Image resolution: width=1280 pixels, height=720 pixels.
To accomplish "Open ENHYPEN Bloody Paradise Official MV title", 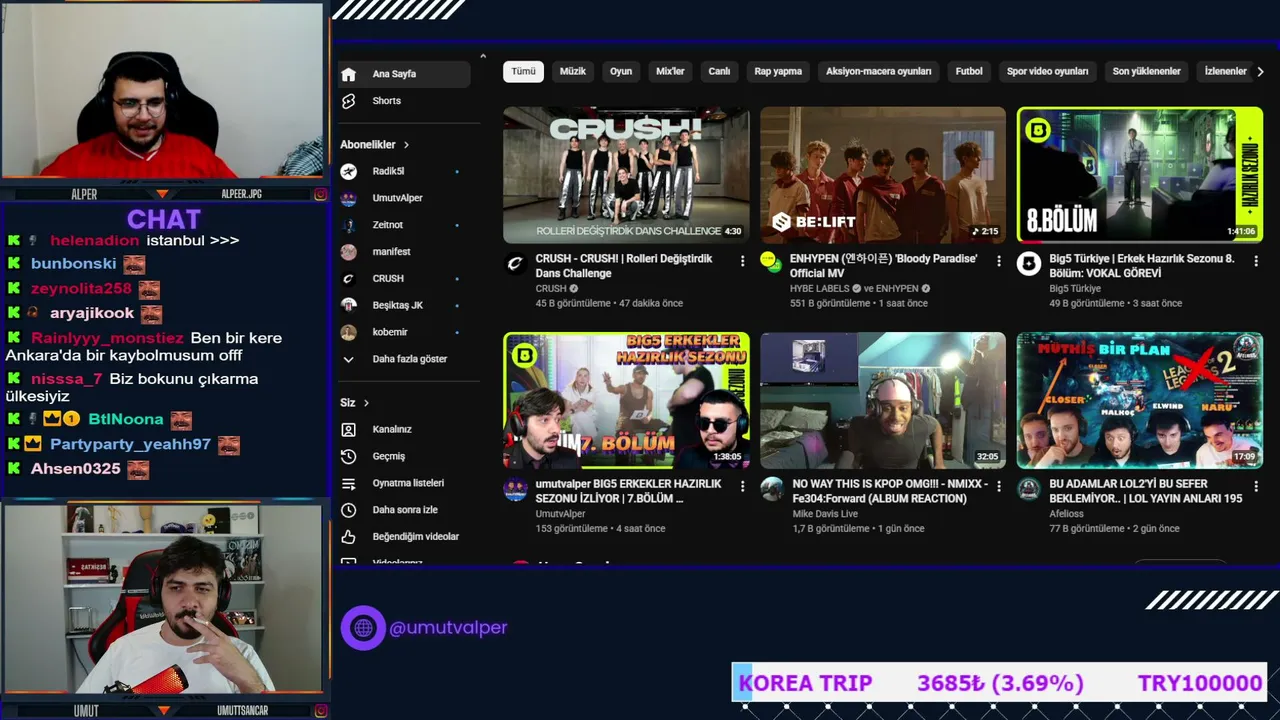I will coord(884,266).
